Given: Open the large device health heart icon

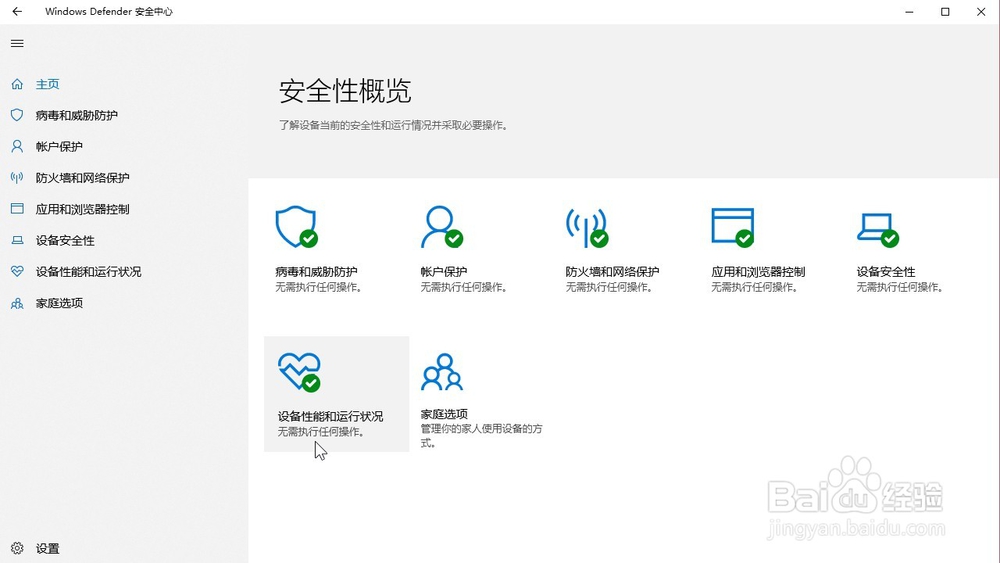Looking at the screenshot, I should point(299,372).
